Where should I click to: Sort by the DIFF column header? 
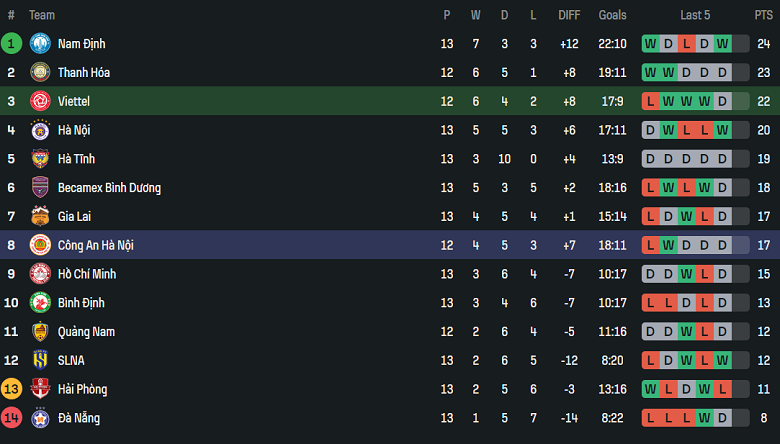tap(569, 15)
